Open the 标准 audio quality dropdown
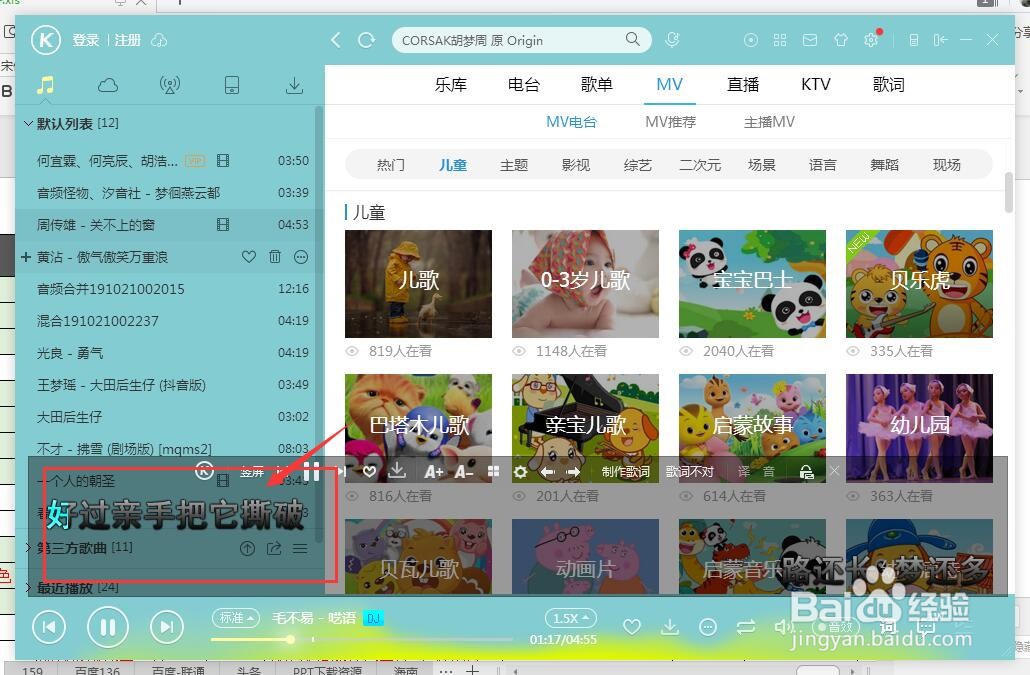1030x675 pixels. tap(236, 618)
